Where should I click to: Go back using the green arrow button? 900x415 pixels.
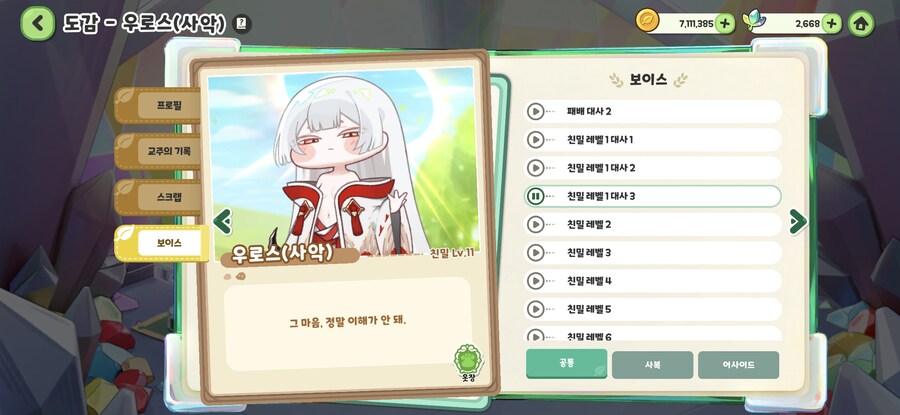(x=37, y=23)
